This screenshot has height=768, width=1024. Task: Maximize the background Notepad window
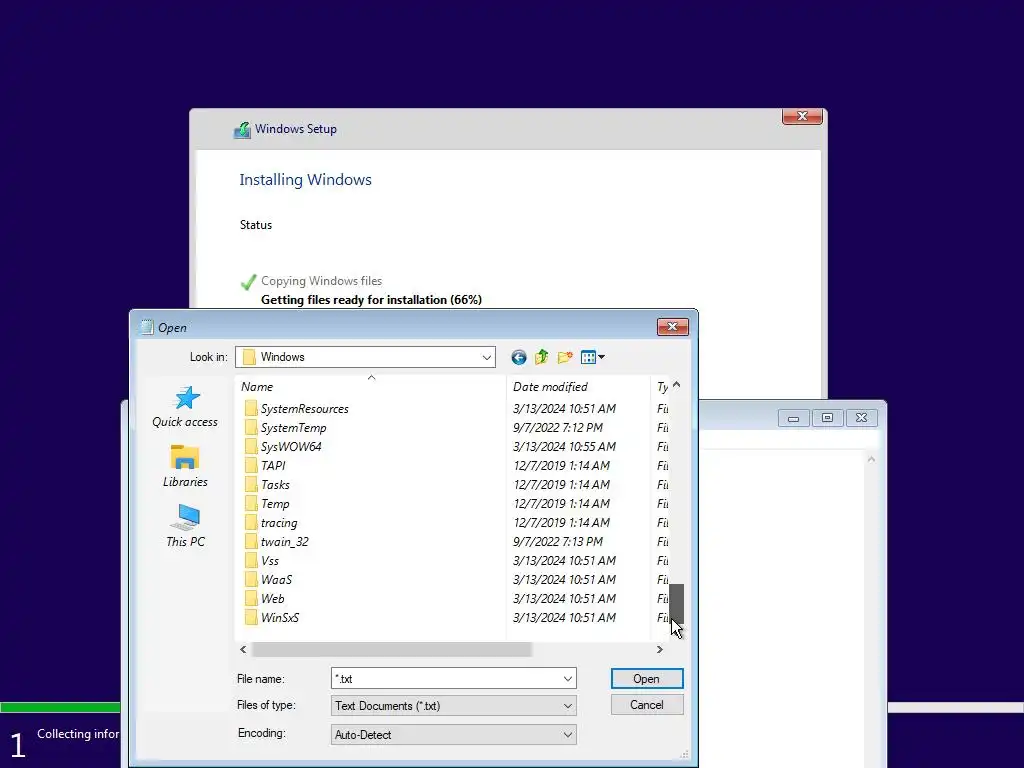coord(827,418)
